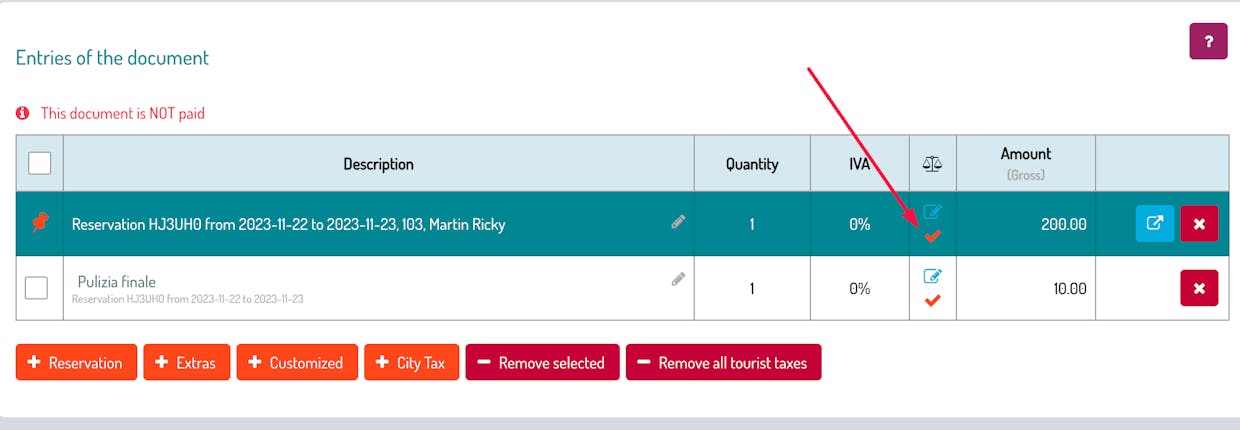Image resolution: width=1240 pixels, height=430 pixels.
Task: Open the purple question mark help button
Action: pos(1208,42)
